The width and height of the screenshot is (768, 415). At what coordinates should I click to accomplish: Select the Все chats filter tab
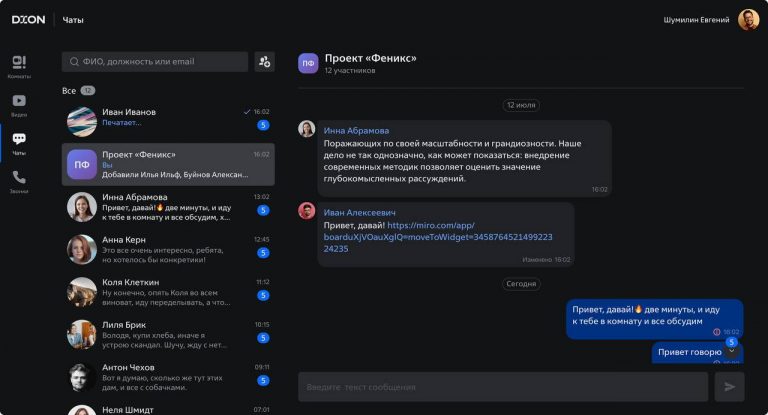coord(78,91)
